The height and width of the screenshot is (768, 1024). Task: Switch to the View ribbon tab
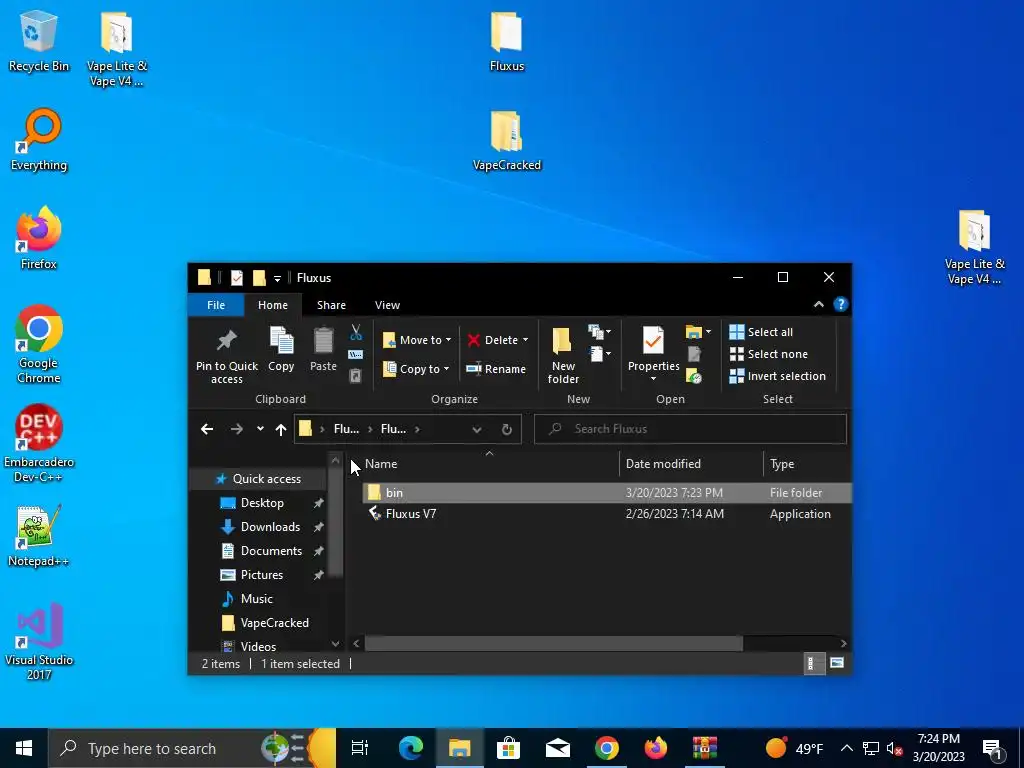pos(387,305)
